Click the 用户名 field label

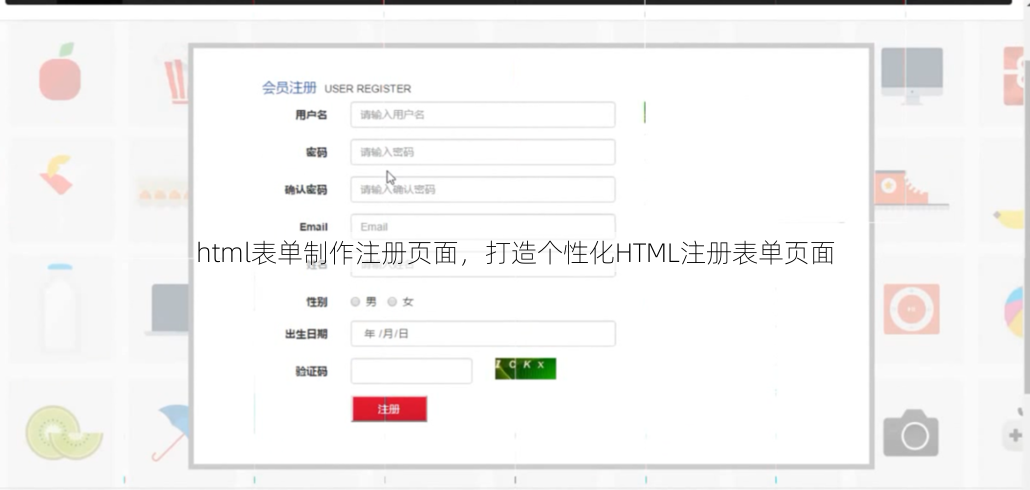point(311,115)
